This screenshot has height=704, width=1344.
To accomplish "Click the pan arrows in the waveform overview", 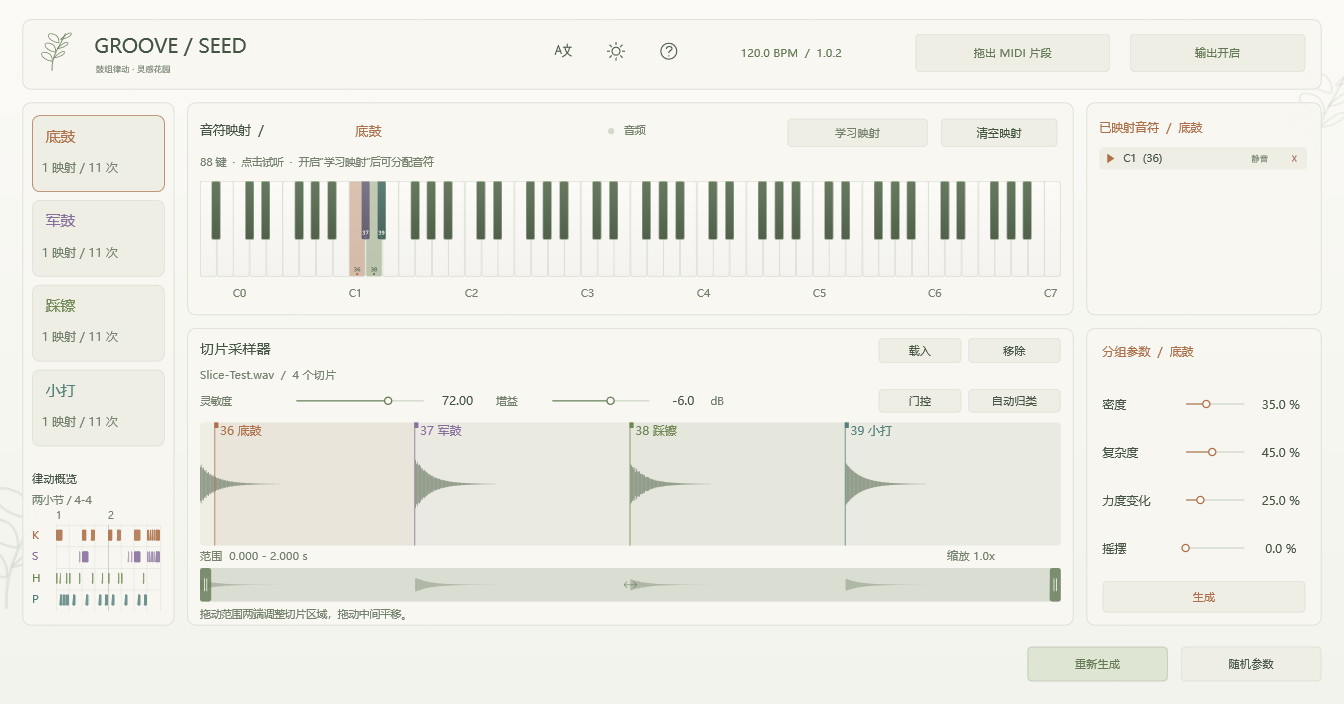I will (x=630, y=585).
